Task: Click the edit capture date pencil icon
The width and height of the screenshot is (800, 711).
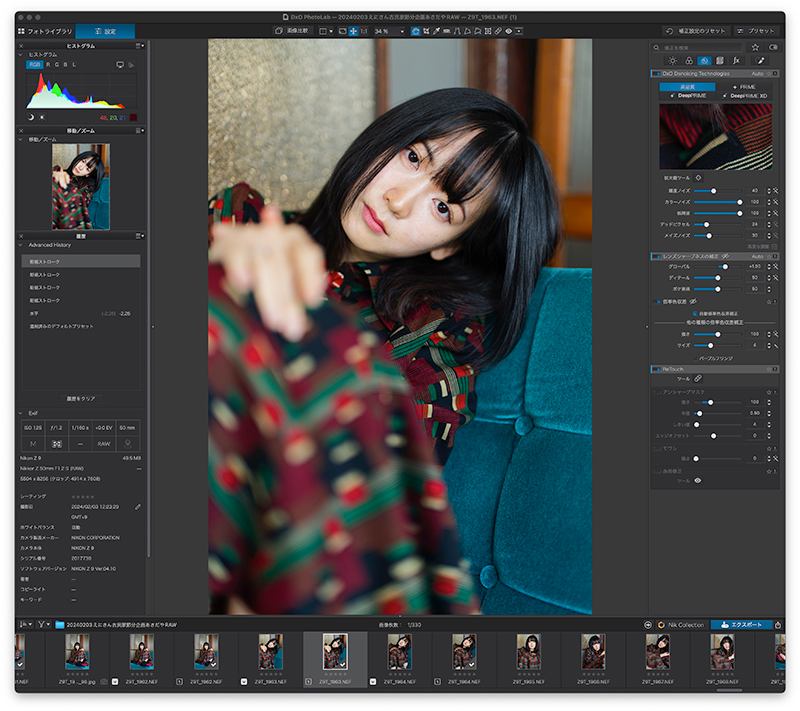Action: 138,507
